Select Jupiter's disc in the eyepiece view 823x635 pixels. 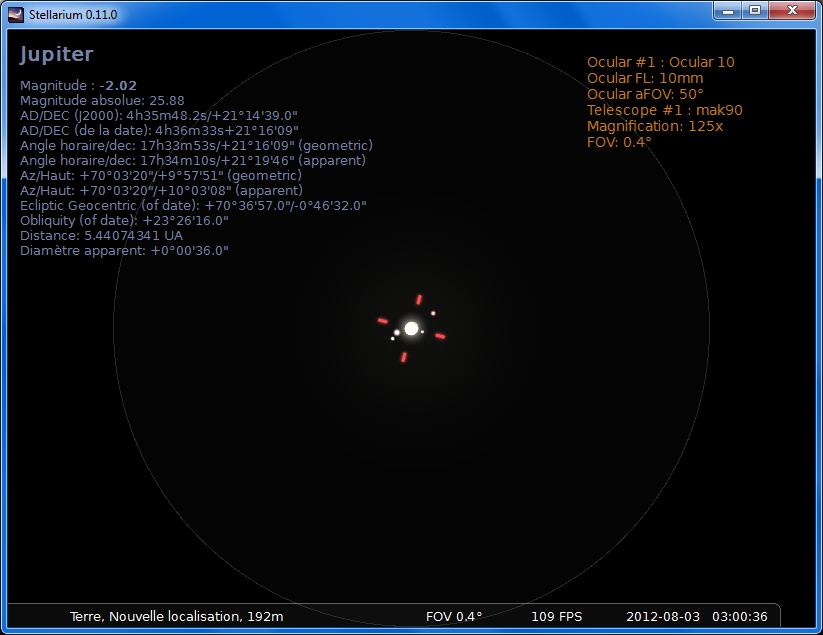pyautogui.click(x=412, y=329)
